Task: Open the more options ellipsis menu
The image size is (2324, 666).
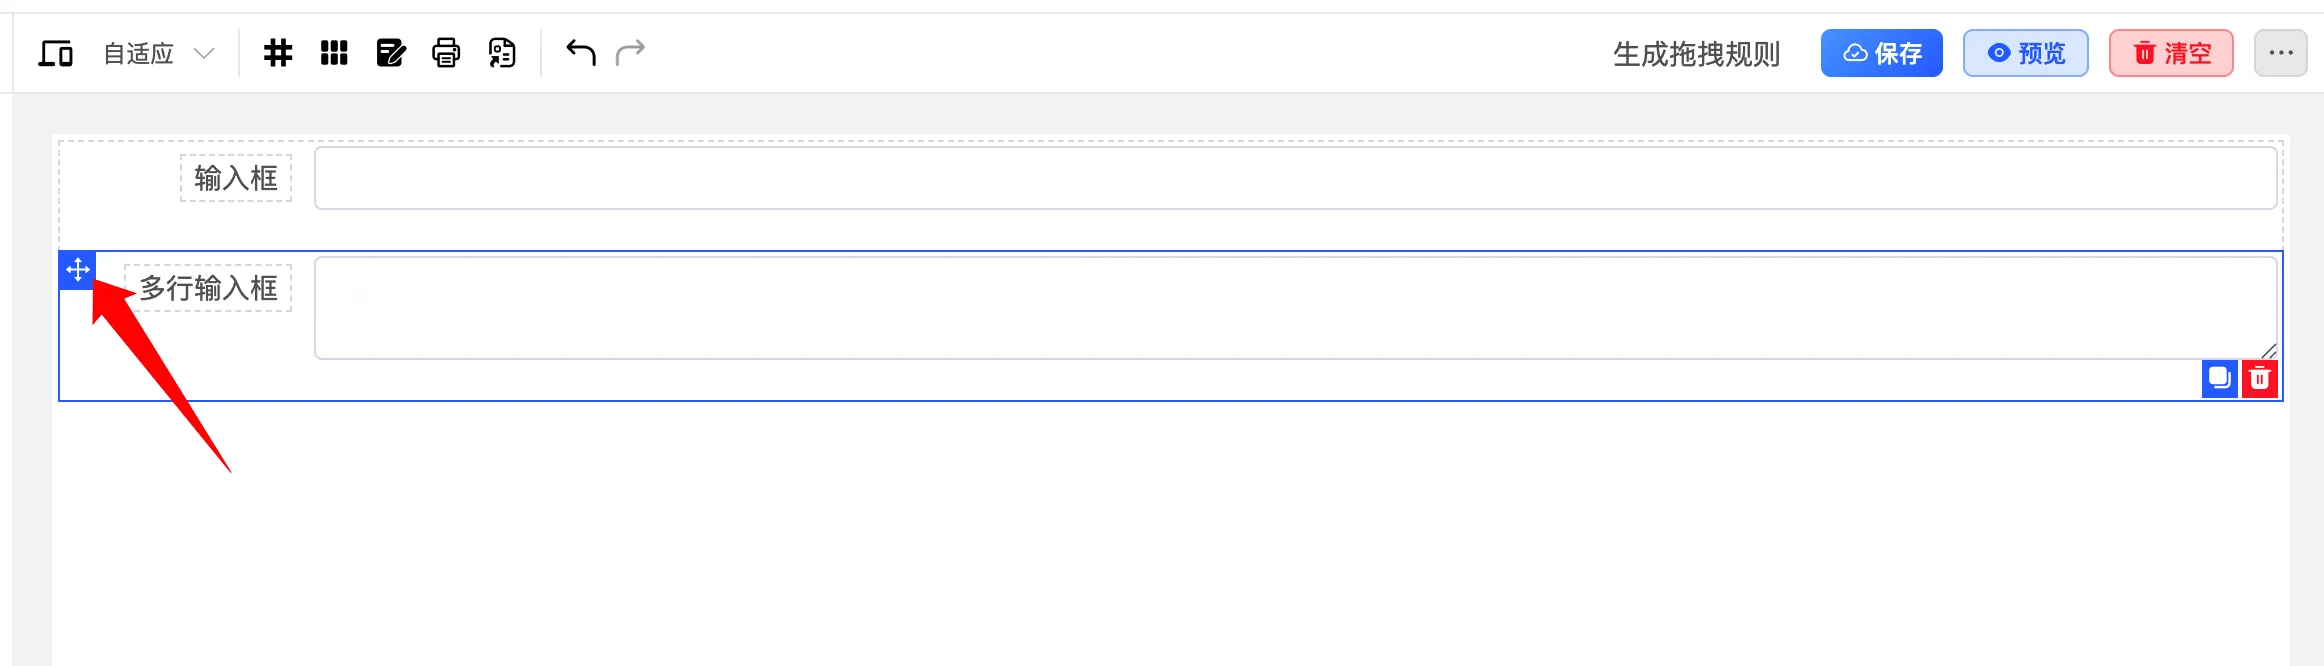Action: [2280, 53]
